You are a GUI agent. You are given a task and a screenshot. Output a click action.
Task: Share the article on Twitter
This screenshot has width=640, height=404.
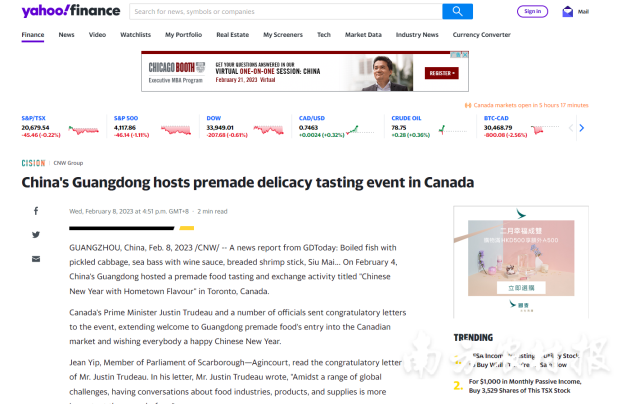click(36, 235)
